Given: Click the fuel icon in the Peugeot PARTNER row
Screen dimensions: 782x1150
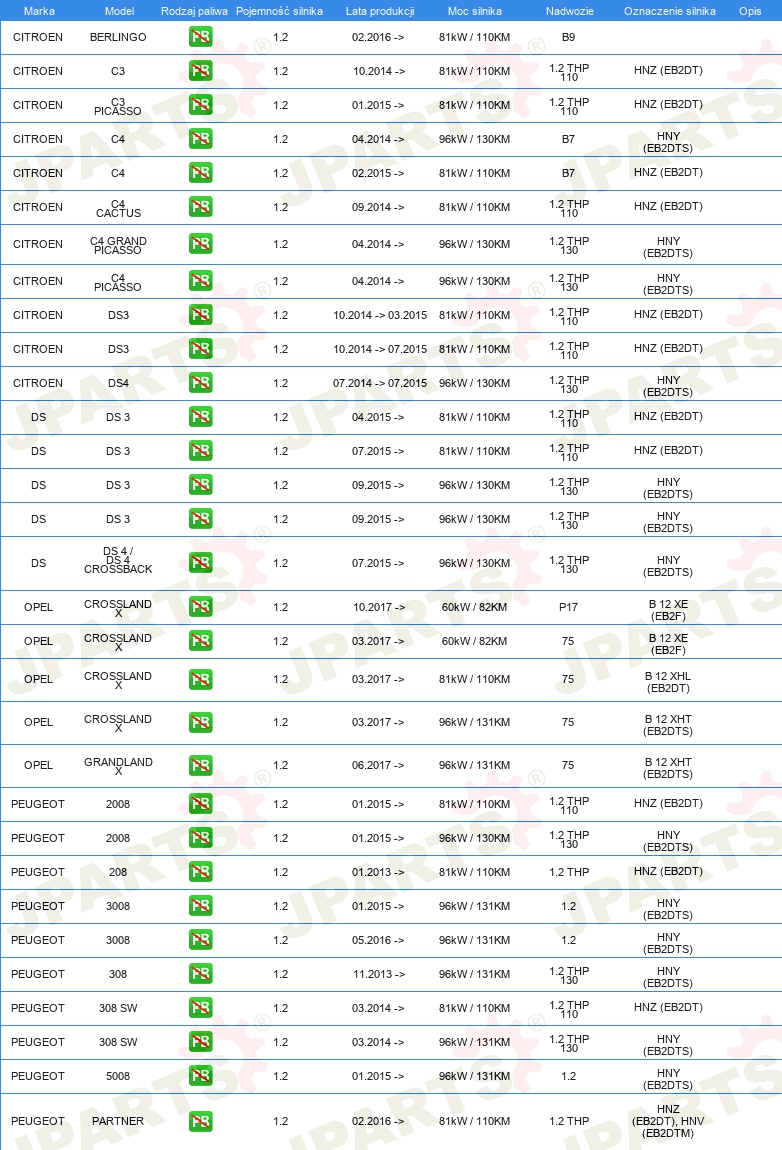Looking at the screenshot, I should (x=200, y=1121).
